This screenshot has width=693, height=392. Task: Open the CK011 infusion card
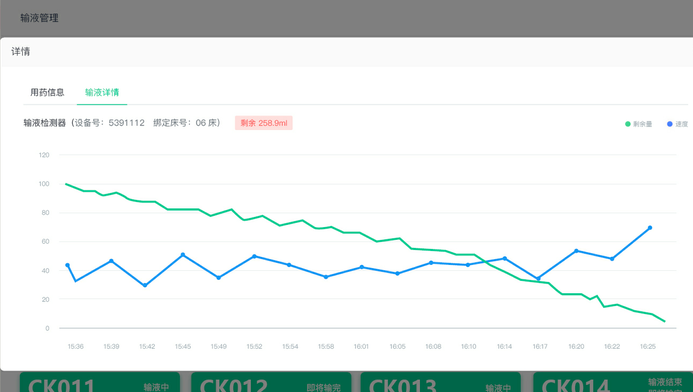[100, 382]
